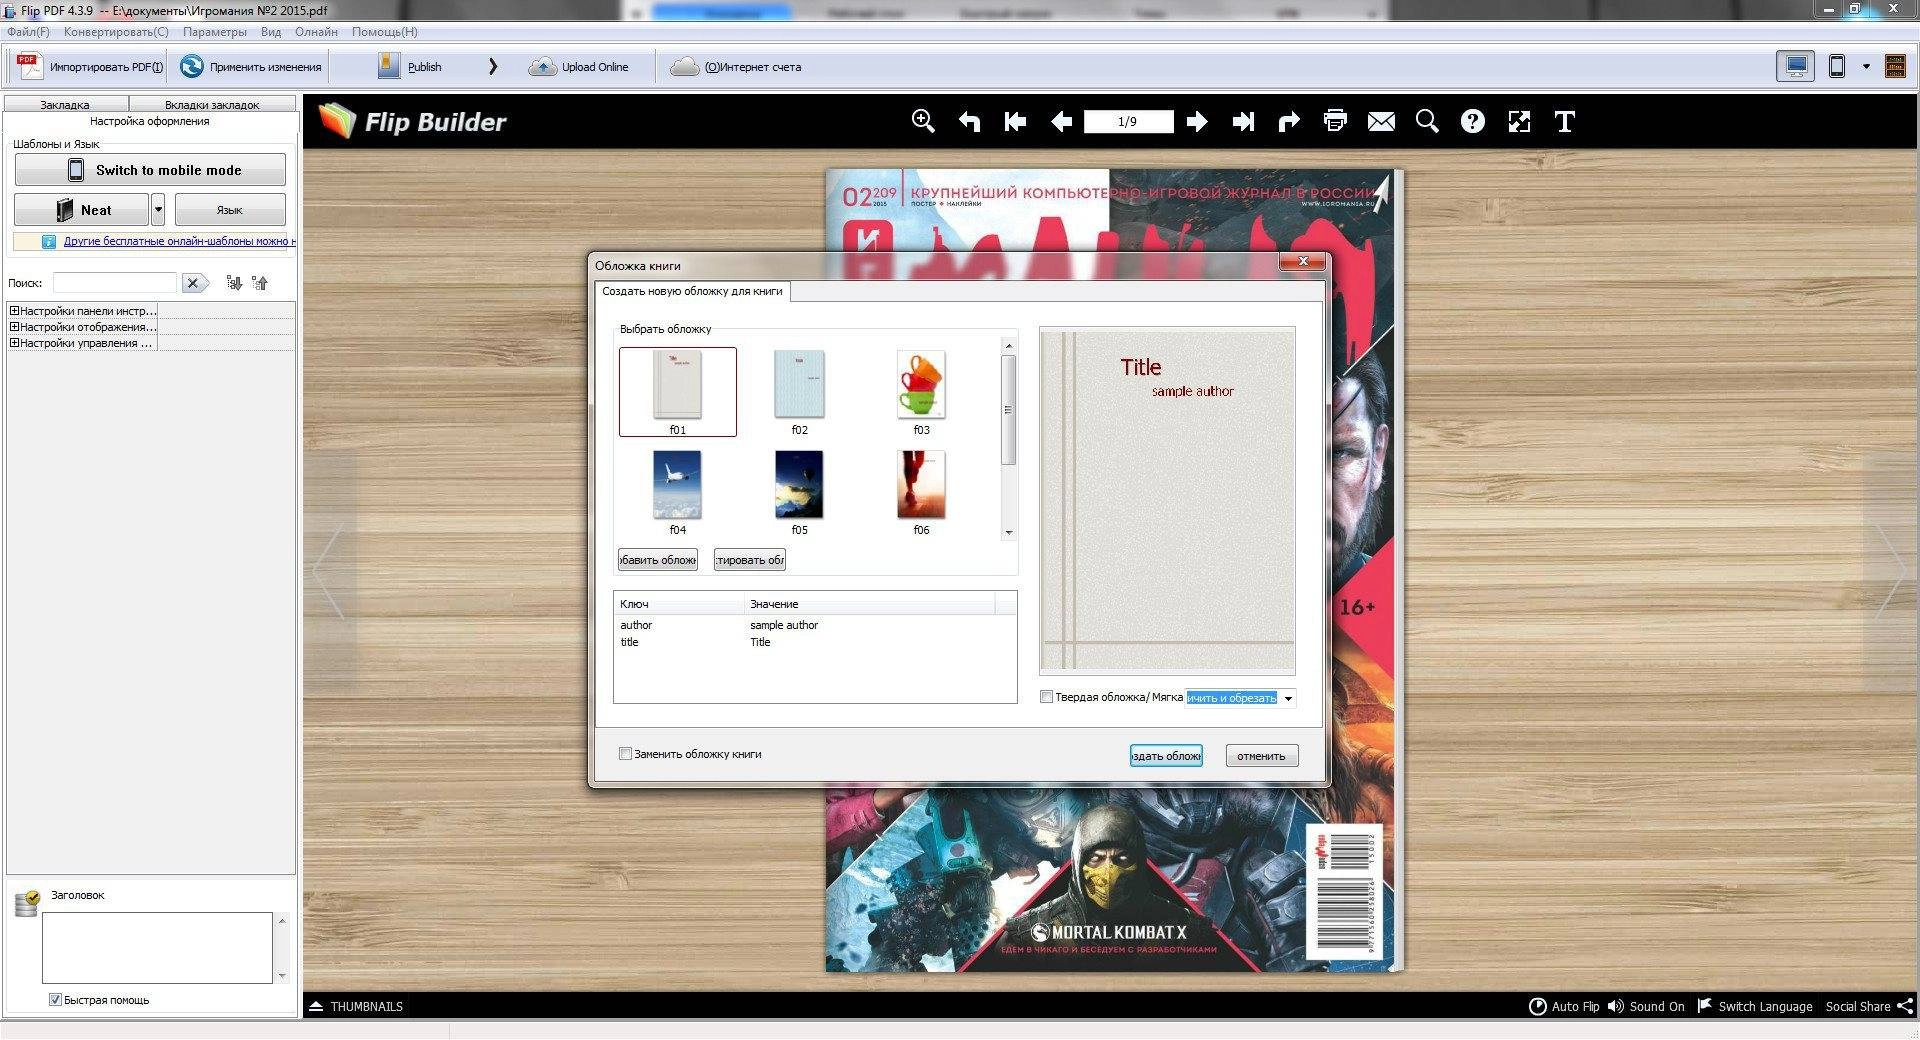Click the Язык language button

pyautogui.click(x=230, y=210)
